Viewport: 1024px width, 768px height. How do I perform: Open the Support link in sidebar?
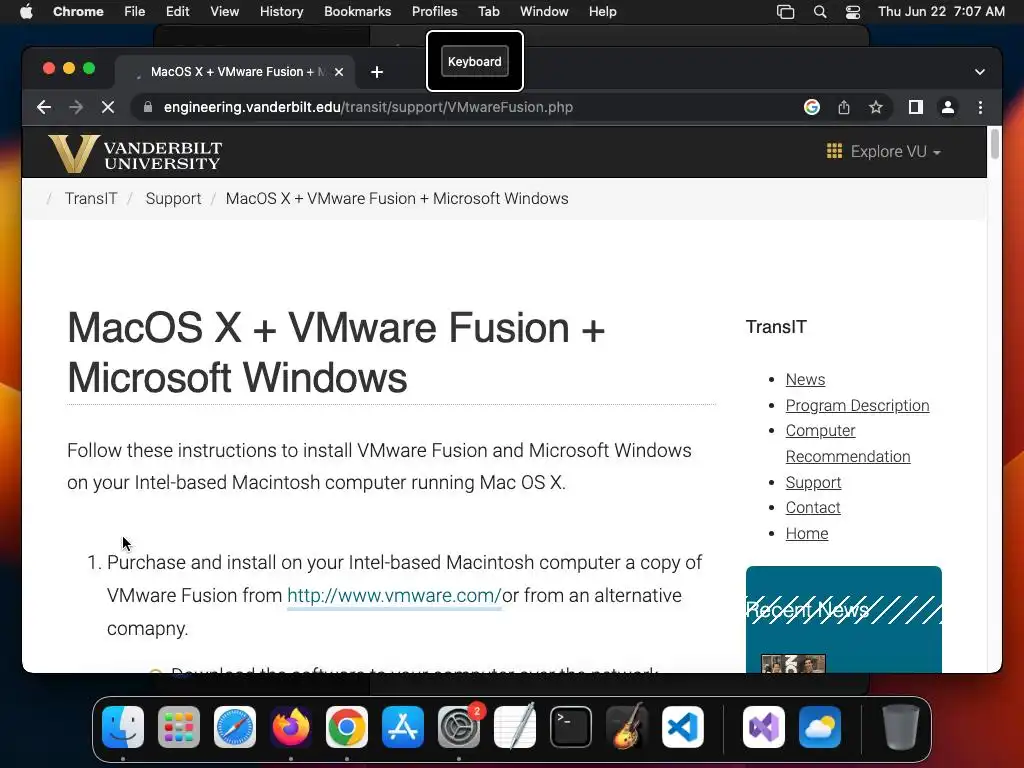click(813, 483)
